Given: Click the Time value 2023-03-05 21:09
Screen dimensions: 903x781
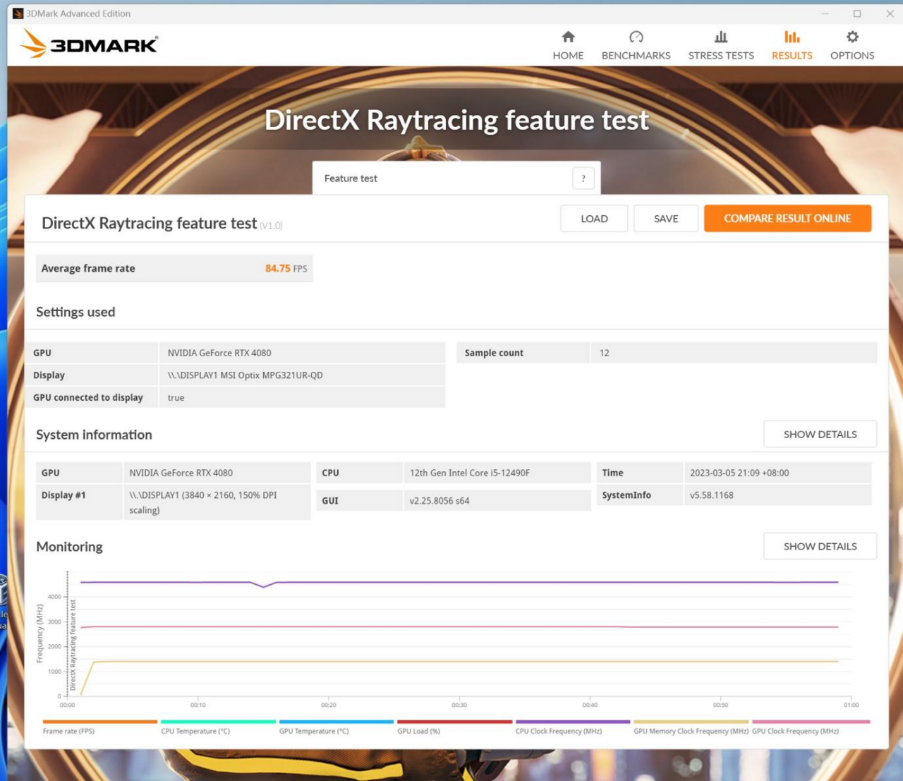Looking at the screenshot, I should point(739,473).
